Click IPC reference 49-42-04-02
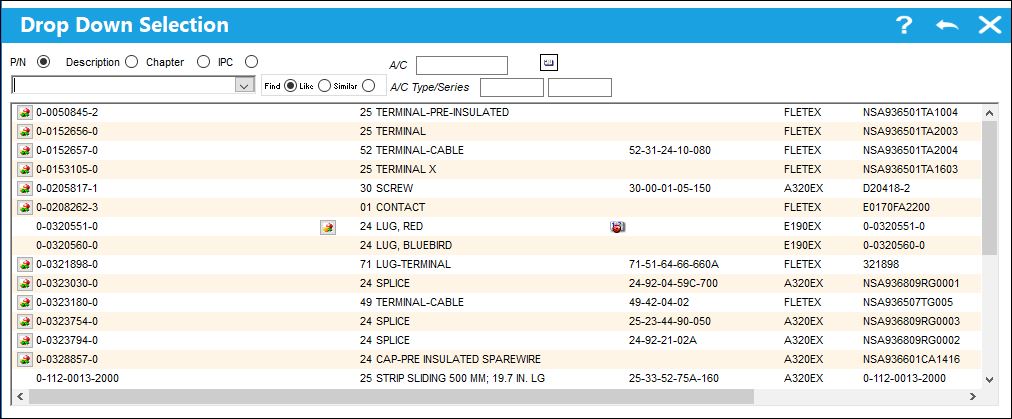The image size is (1012, 419). (659, 302)
